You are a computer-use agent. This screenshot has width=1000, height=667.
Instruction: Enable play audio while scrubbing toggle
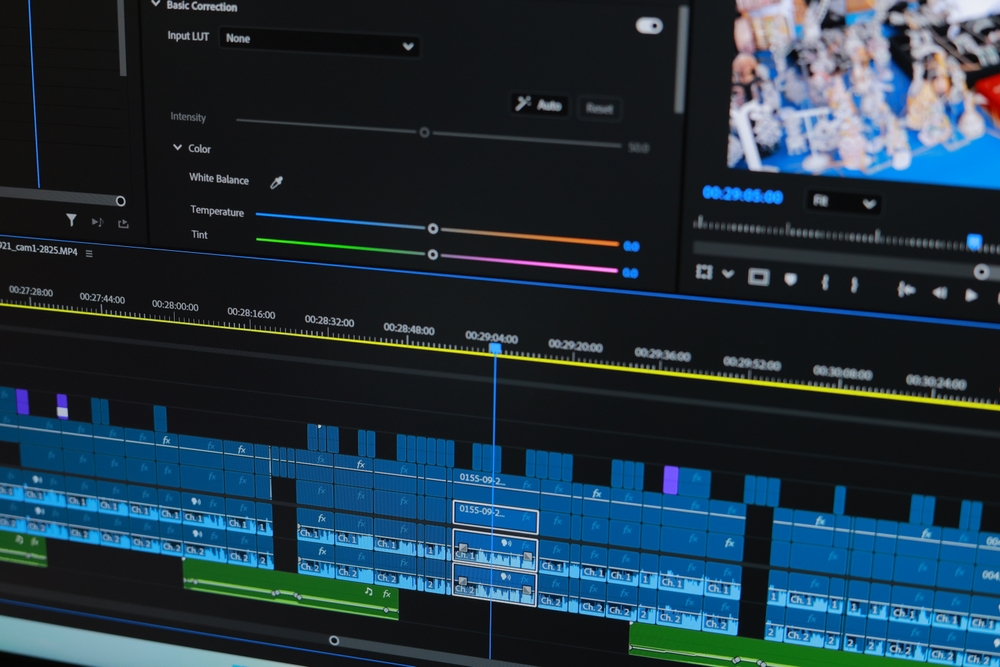[98, 223]
